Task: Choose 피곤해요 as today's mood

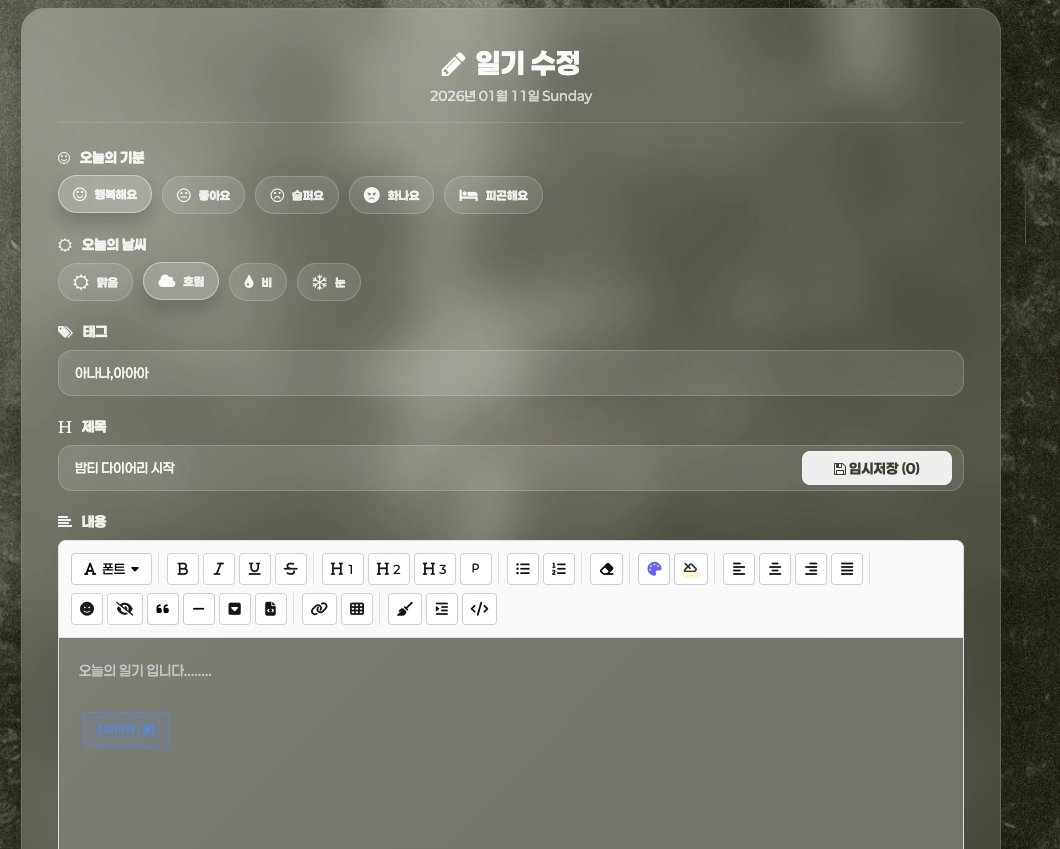Action: tap(493, 196)
